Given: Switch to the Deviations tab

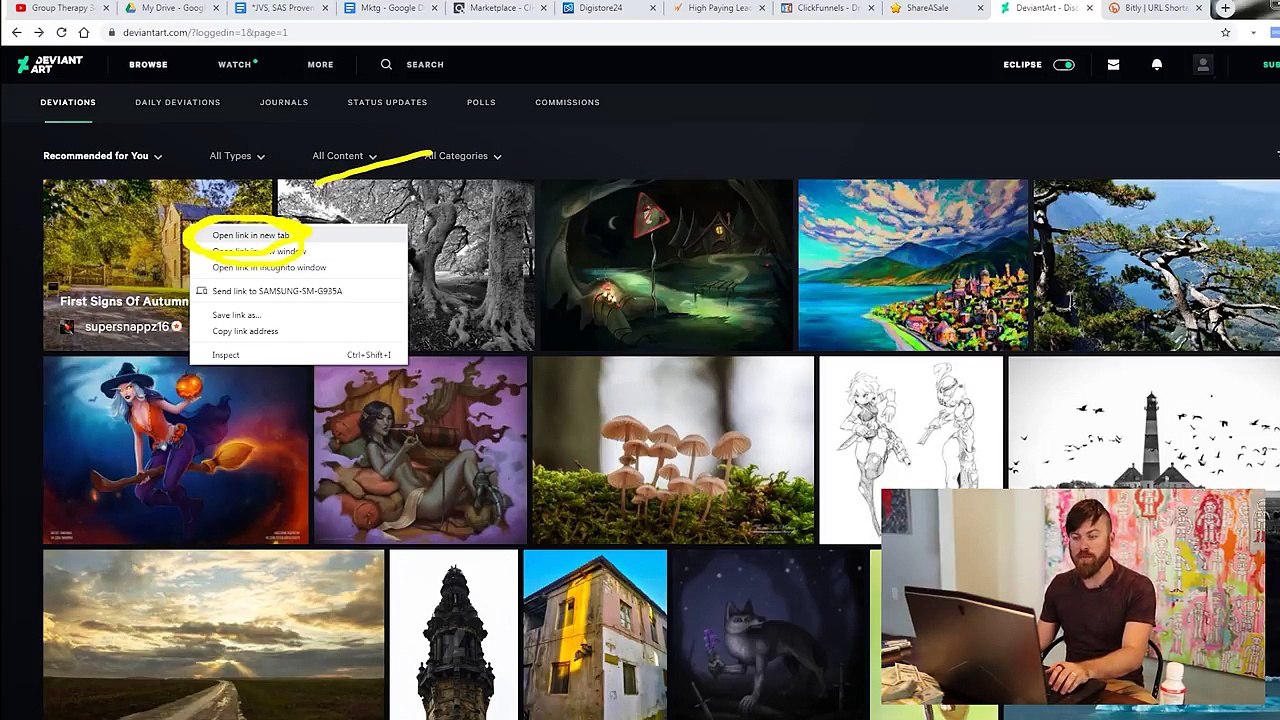Looking at the screenshot, I should coord(68,102).
